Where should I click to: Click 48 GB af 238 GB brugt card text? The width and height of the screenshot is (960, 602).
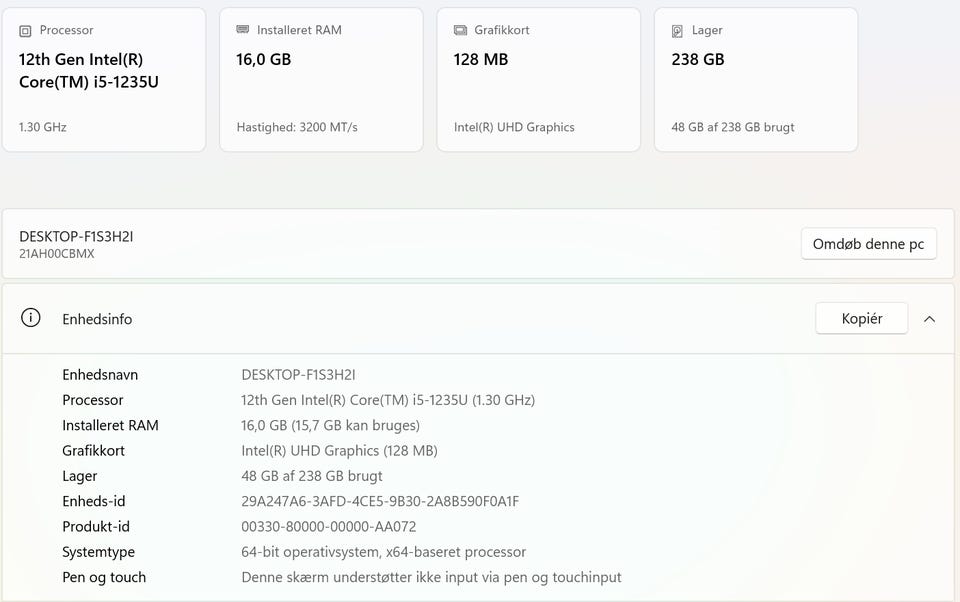point(733,127)
